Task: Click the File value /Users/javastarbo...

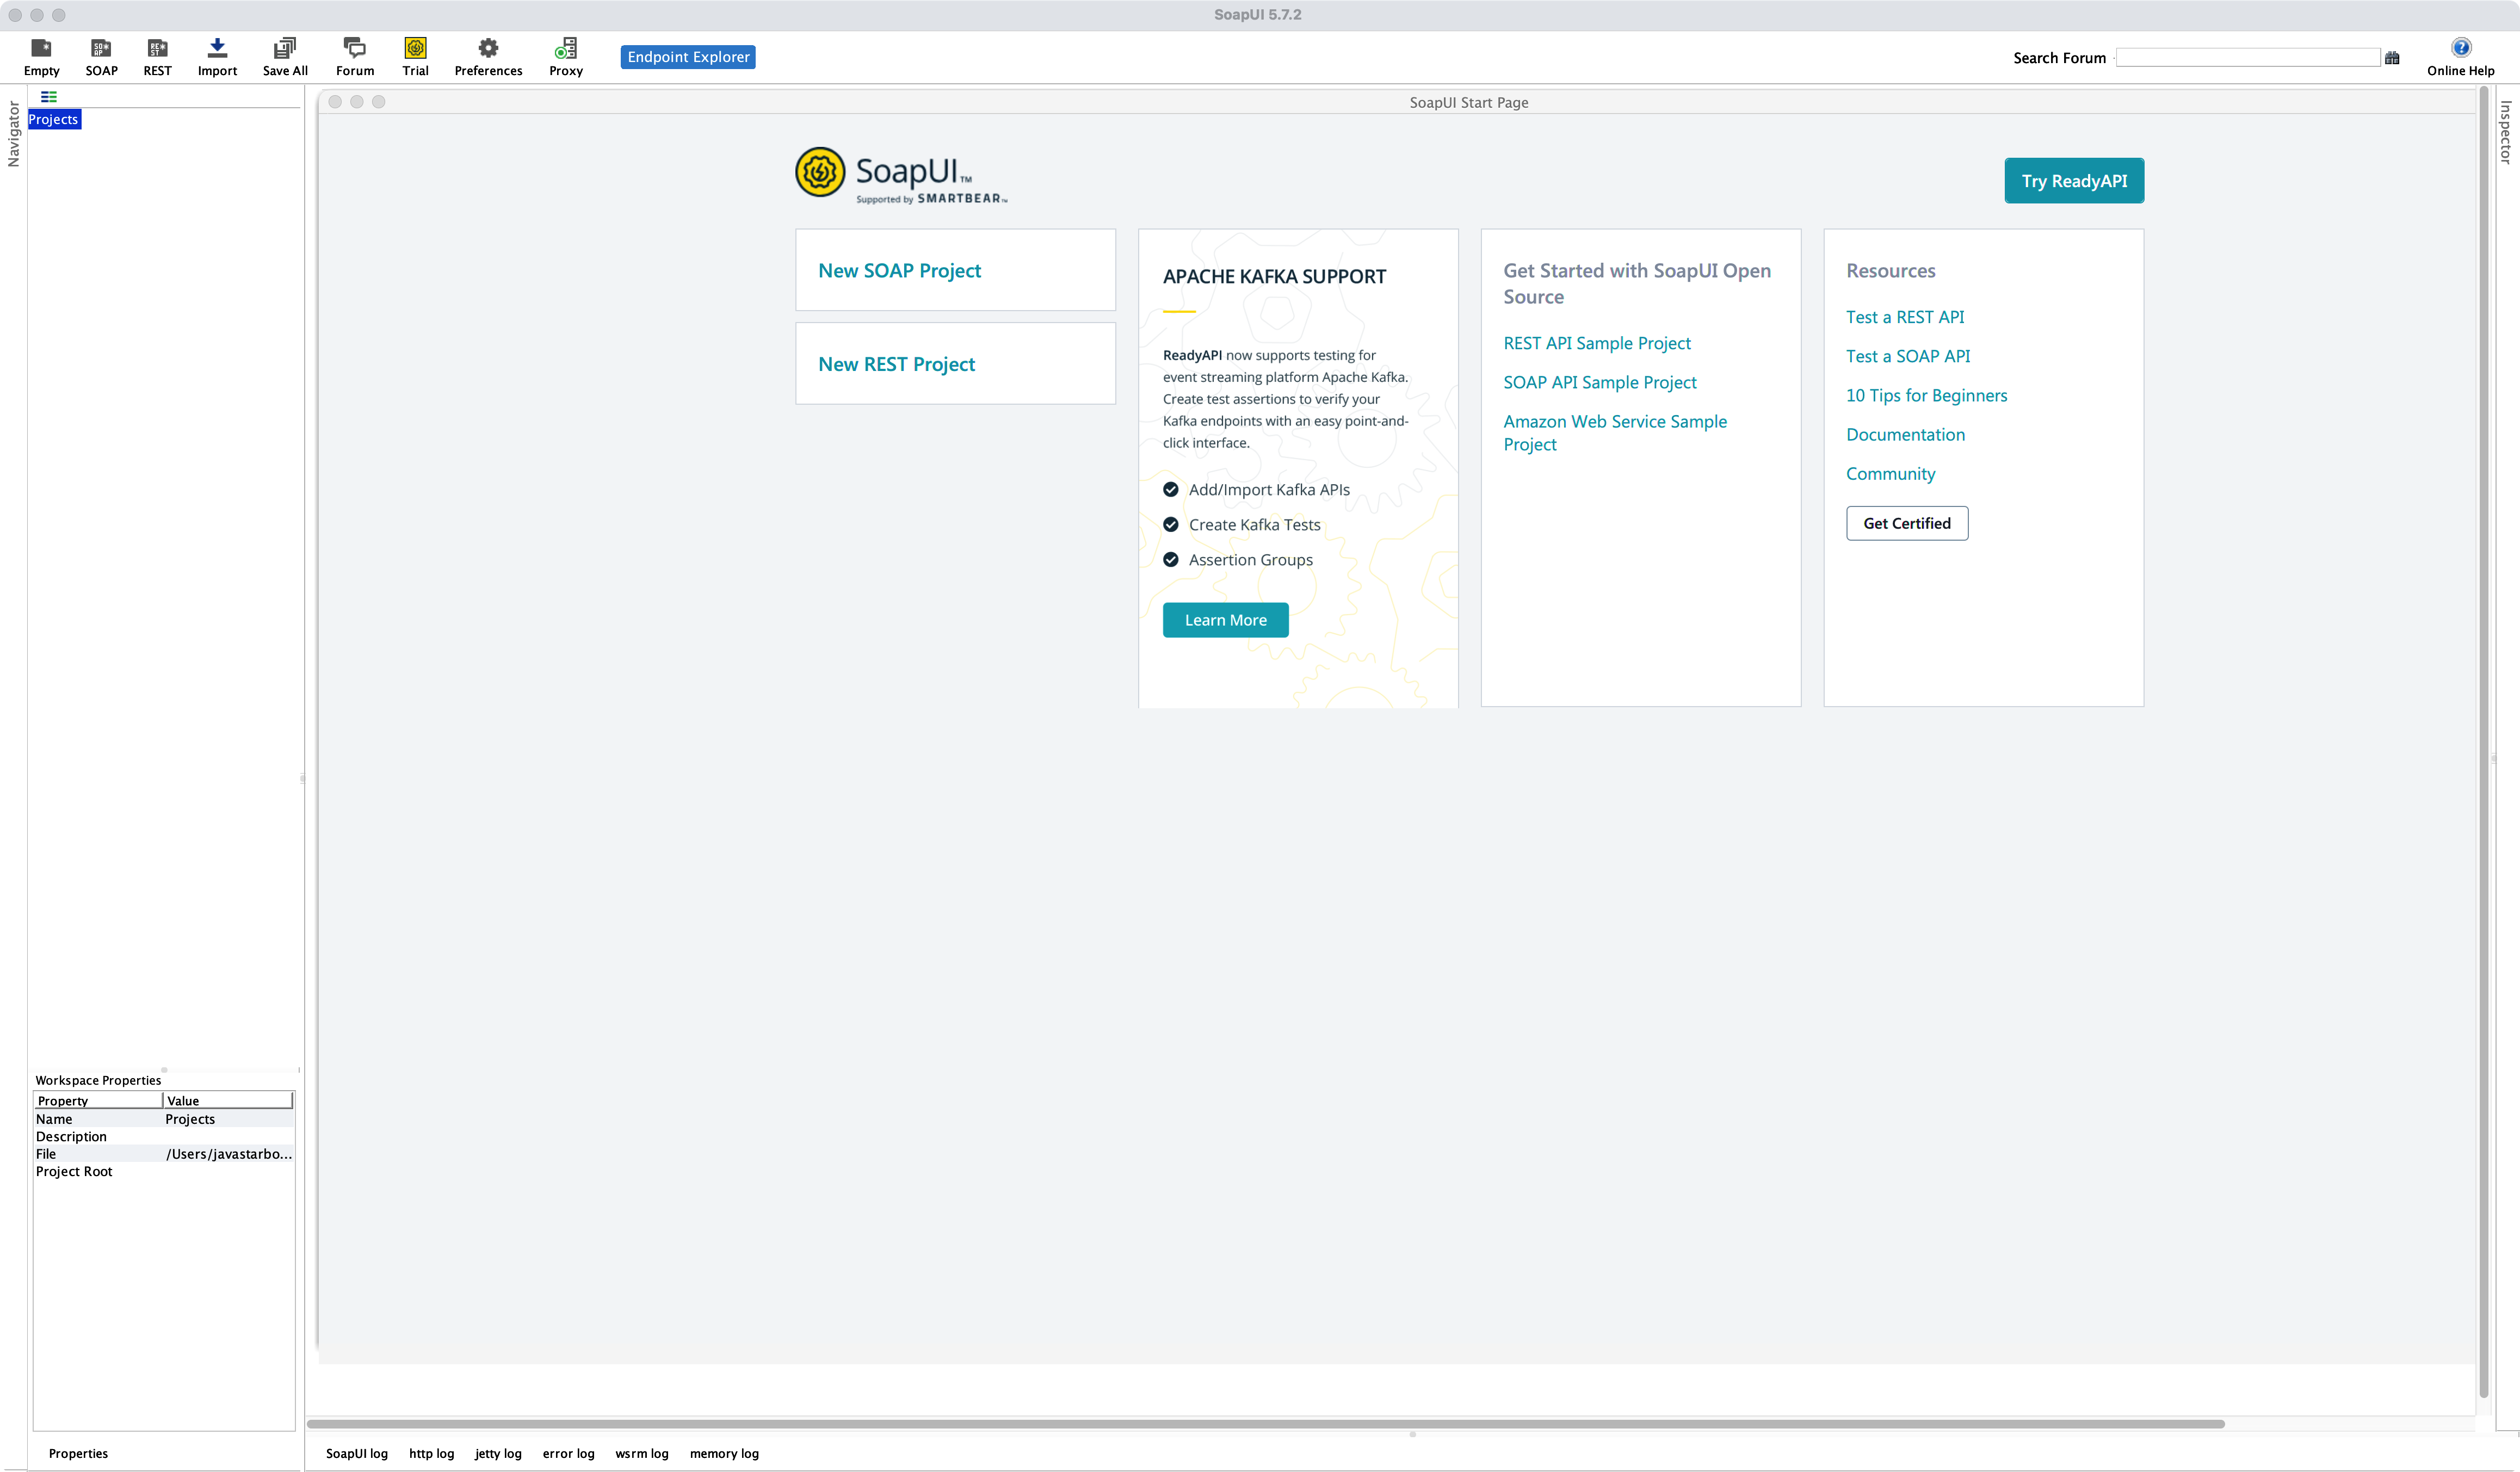Action: click(229, 1154)
